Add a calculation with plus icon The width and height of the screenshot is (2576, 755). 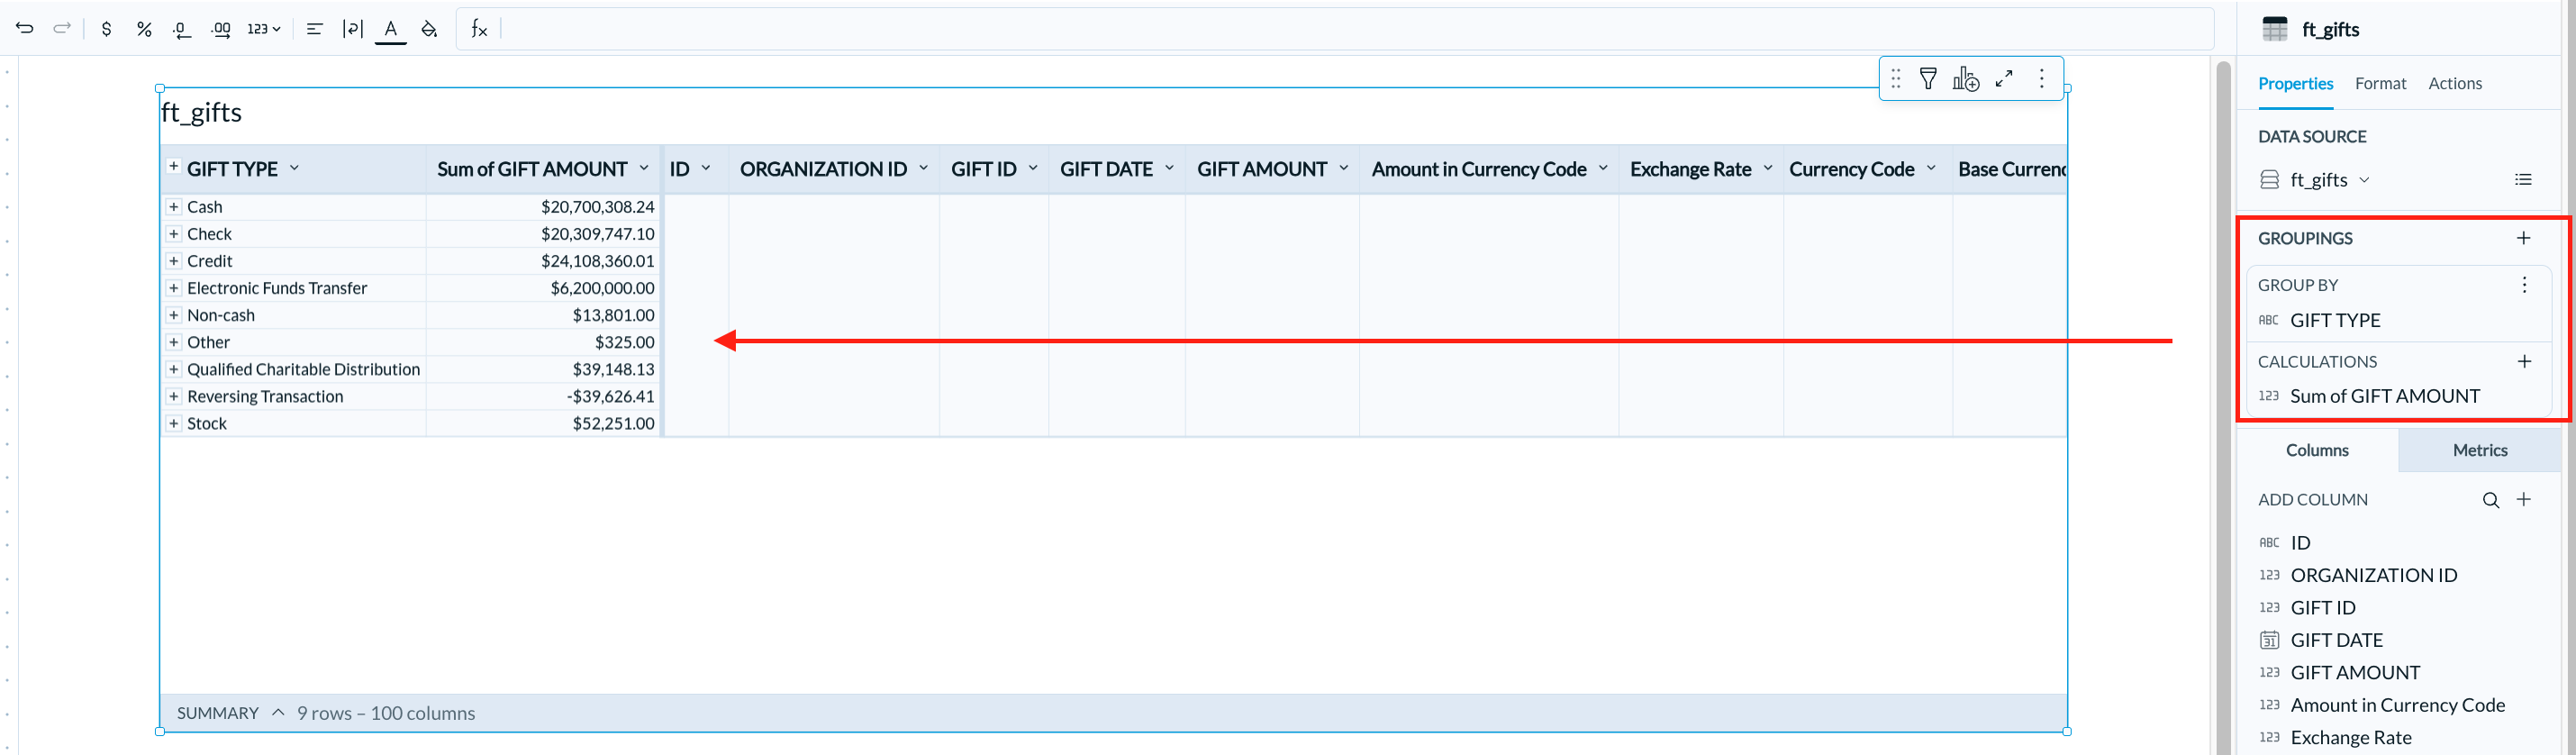2524,361
